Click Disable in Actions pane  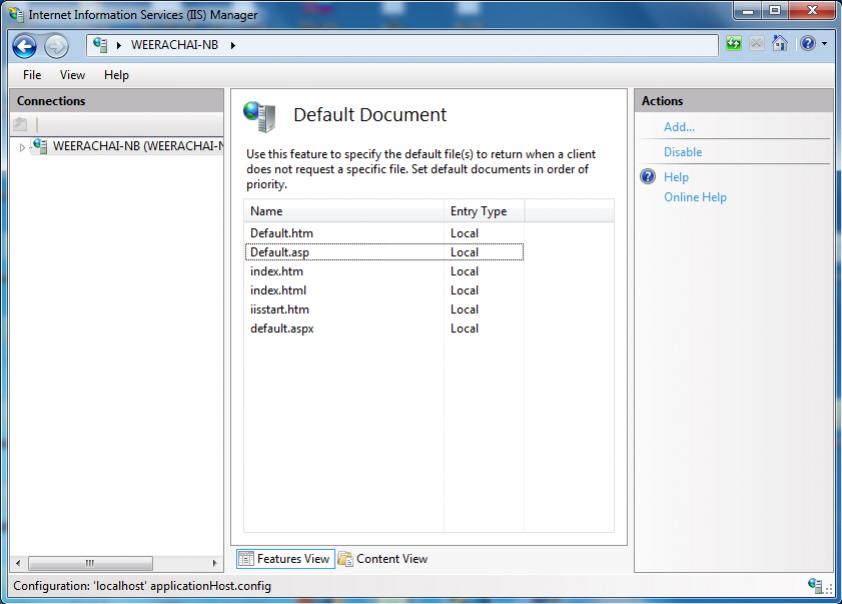pyautogui.click(x=683, y=152)
